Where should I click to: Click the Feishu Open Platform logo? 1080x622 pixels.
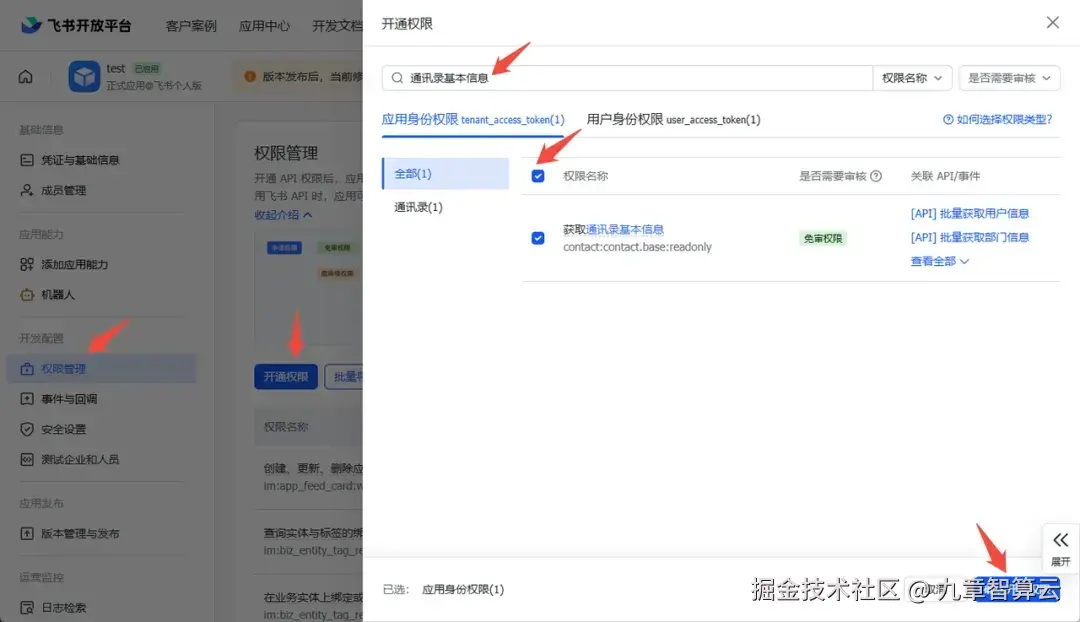tap(76, 25)
